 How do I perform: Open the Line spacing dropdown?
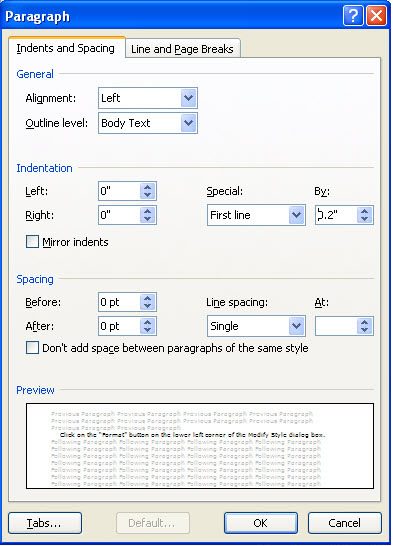(296, 326)
